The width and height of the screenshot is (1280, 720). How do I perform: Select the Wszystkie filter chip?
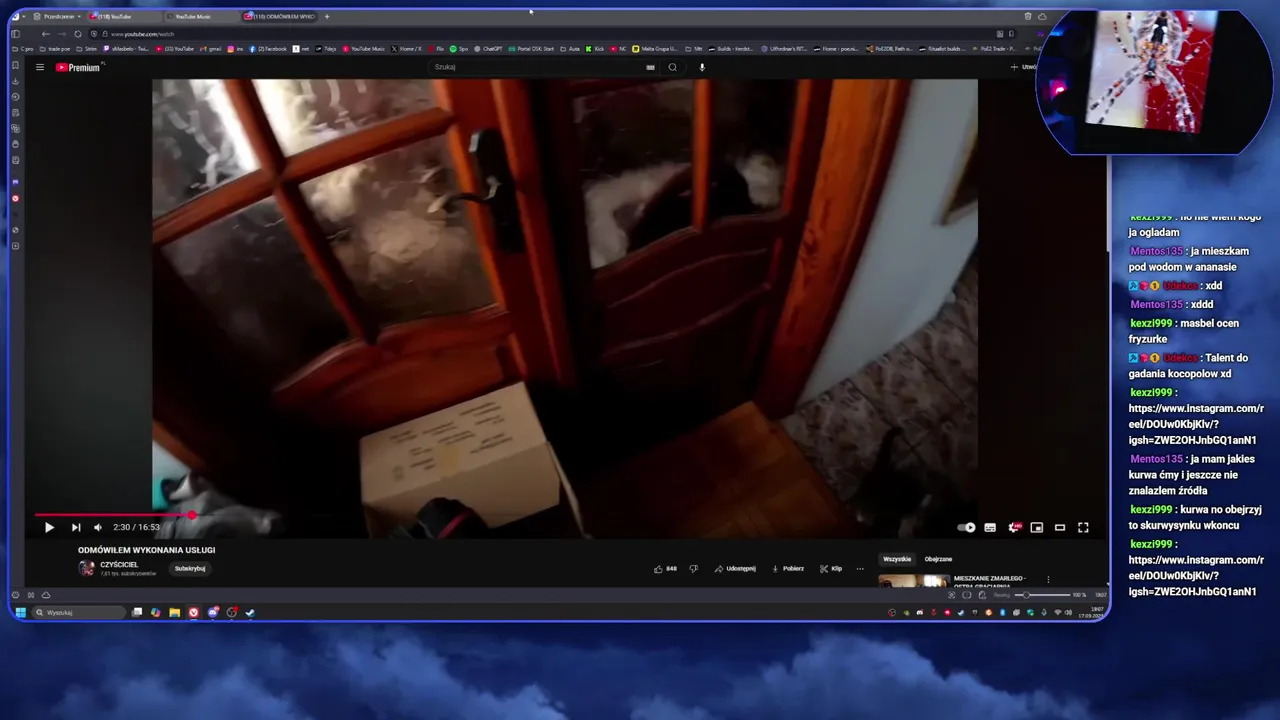(897, 559)
